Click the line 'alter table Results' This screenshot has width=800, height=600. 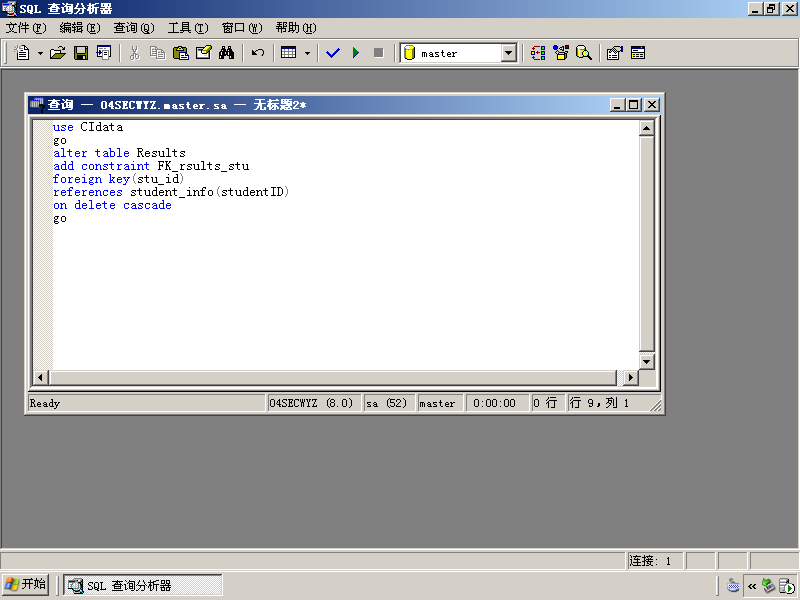[119, 153]
